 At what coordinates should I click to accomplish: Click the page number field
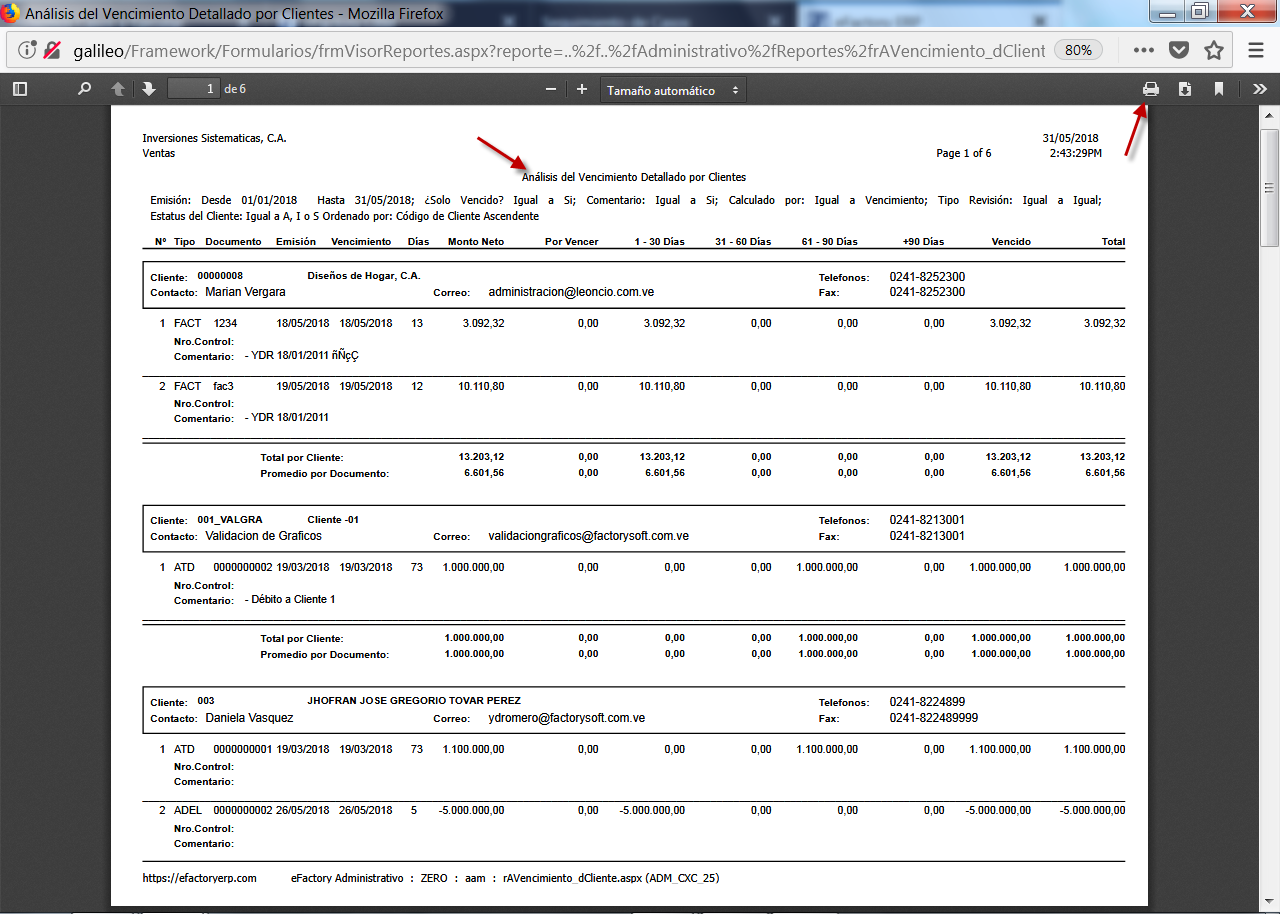pyautogui.click(x=194, y=89)
